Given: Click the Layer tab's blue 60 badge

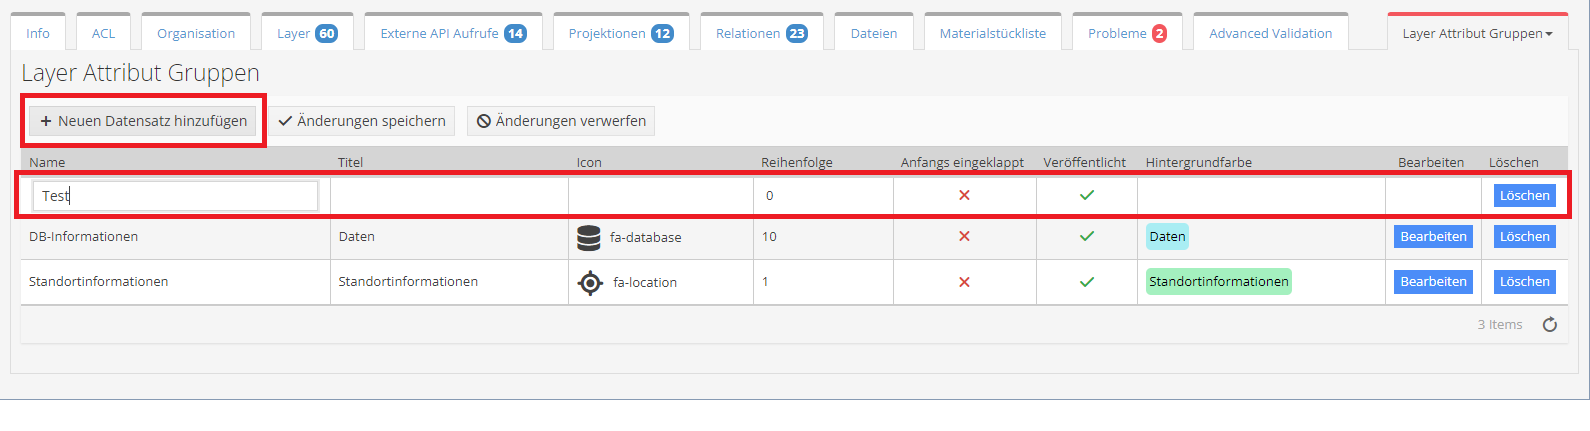Looking at the screenshot, I should coord(326,34).
